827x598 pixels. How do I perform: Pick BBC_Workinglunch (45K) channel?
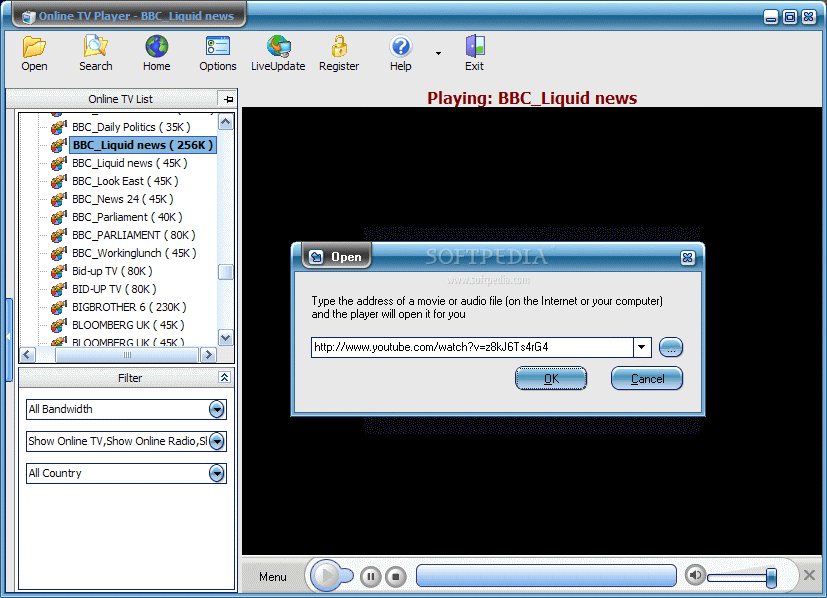[x=134, y=253]
